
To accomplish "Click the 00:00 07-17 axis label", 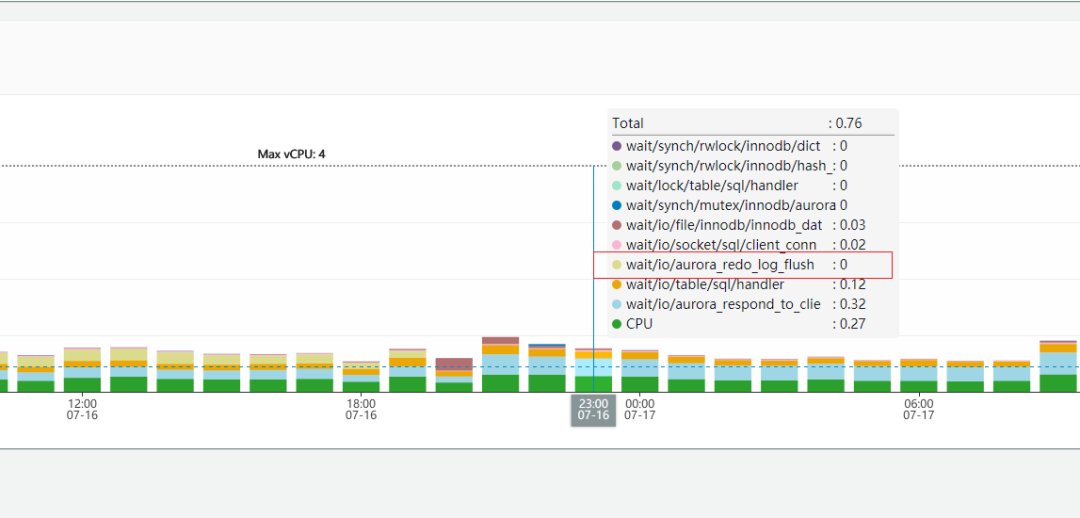I will point(639,409).
